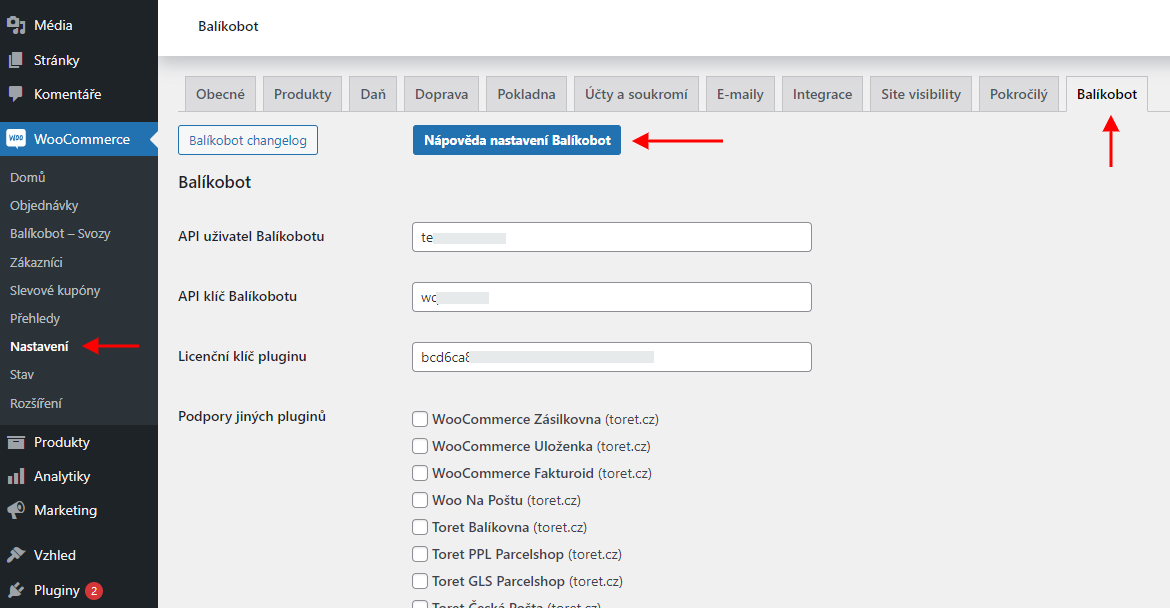Open Komentáře via its speech-bubble icon
This screenshot has height=608, width=1170.
point(16,94)
